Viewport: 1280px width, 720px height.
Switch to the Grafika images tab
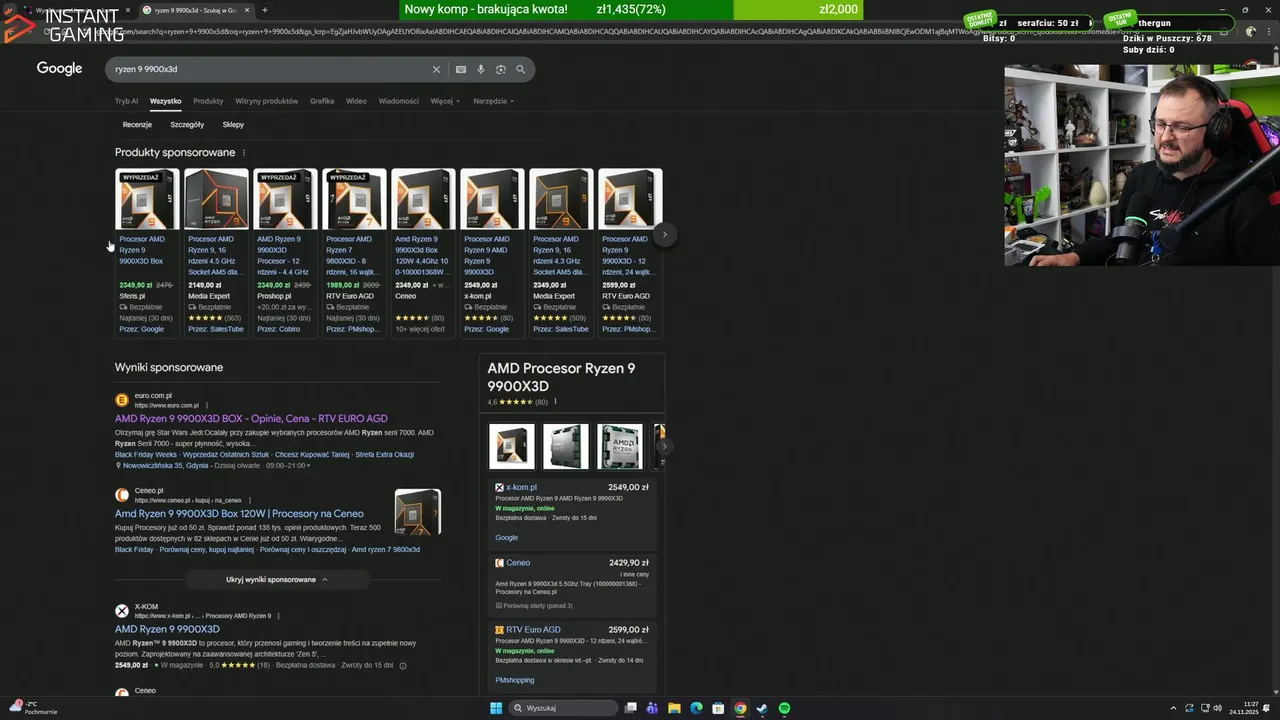[322, 101]
